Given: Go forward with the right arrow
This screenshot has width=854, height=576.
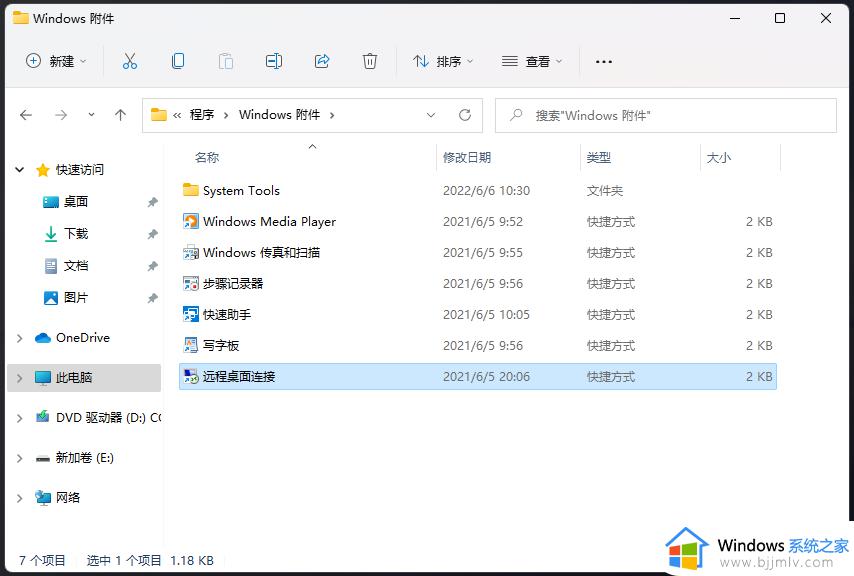Looking at the screenshot, I should point(61,115).
